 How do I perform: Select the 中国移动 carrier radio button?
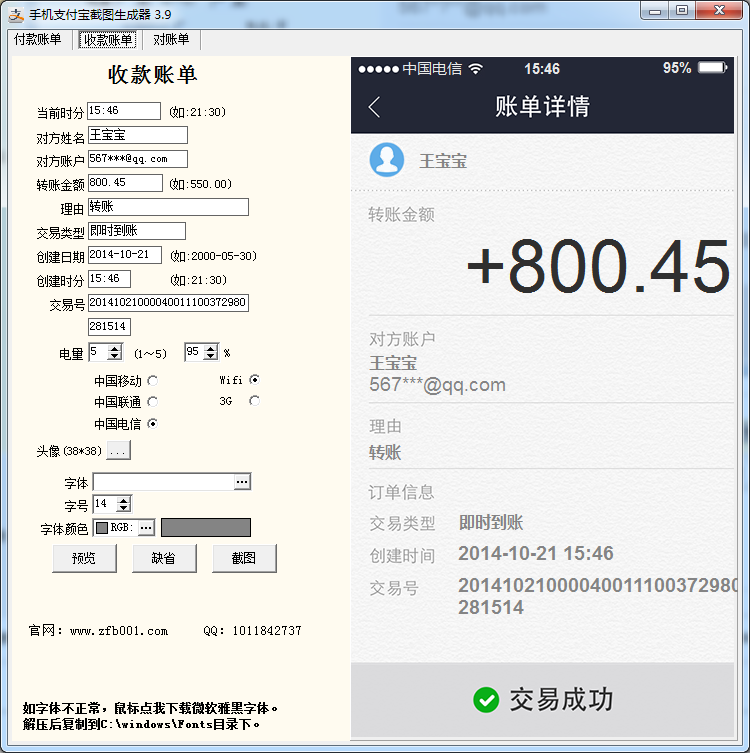153,381
